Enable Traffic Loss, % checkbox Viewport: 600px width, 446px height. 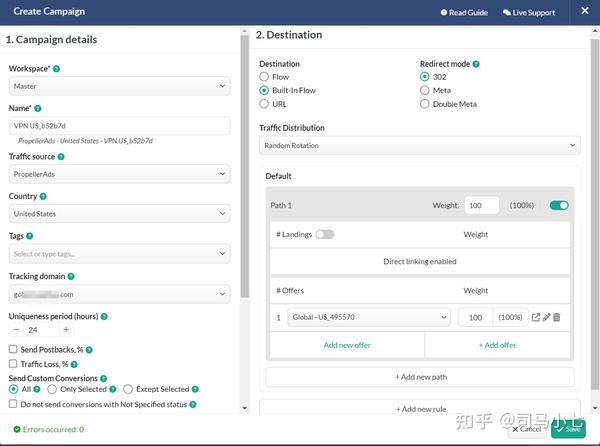coord(13,364)
